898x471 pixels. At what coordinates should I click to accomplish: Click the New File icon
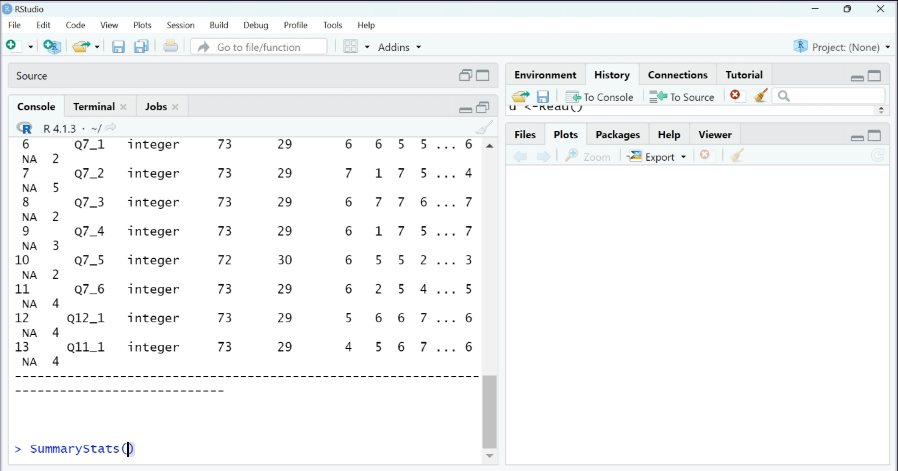tap(12, 46)
